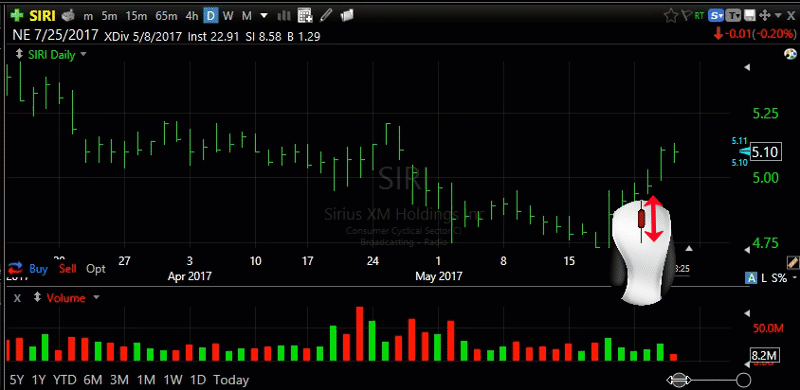Image resolution: width=800 pixels, height=390 pixels.
Task: Open the time frame dropdown arrow
Action: (264, 15)
